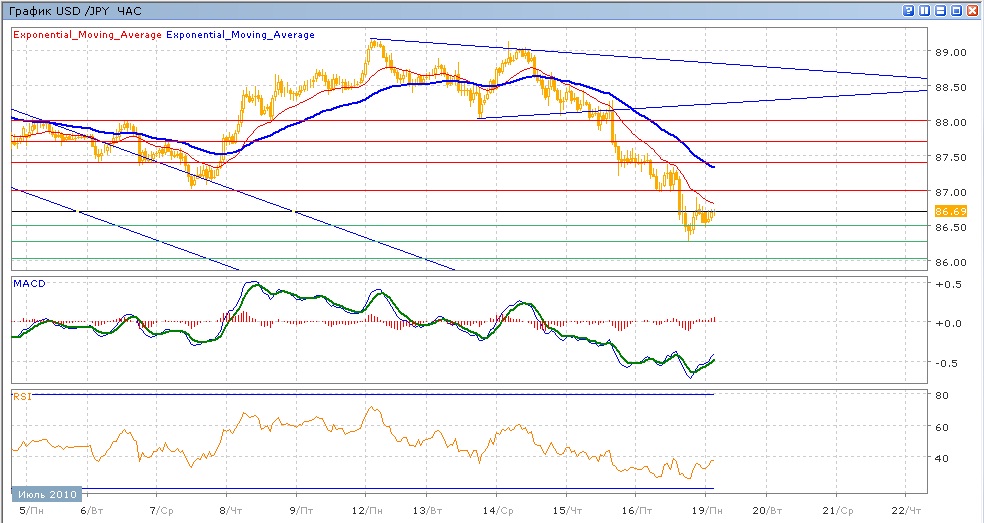Close the USD/JPY chart window

point(972,9)
